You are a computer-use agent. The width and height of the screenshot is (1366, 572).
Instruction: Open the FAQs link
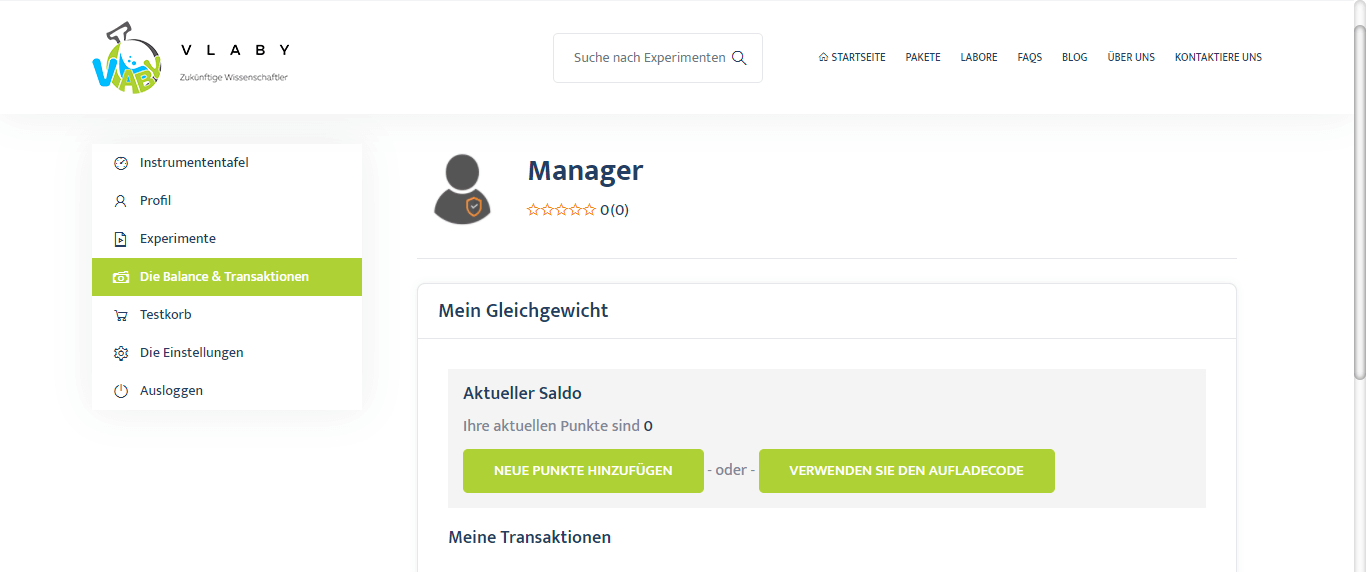[1030, 58]
